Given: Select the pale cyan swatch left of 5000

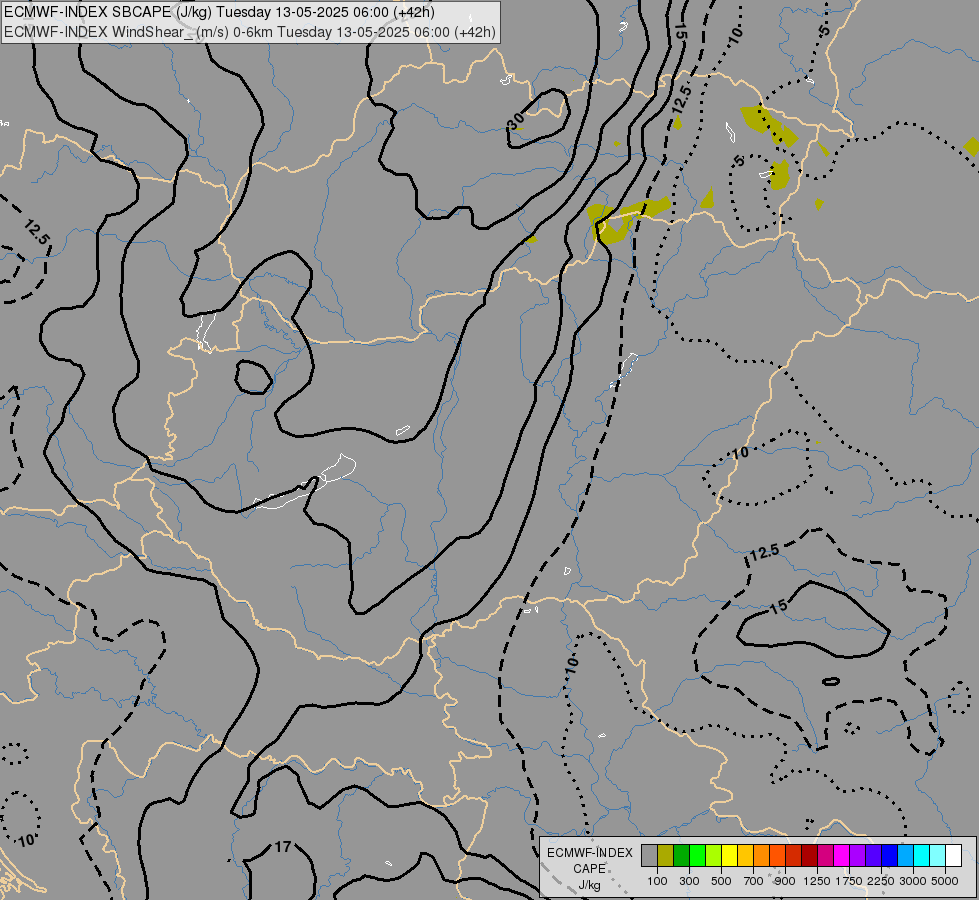Looking at the screenshot, I should [x=938, y=855].
